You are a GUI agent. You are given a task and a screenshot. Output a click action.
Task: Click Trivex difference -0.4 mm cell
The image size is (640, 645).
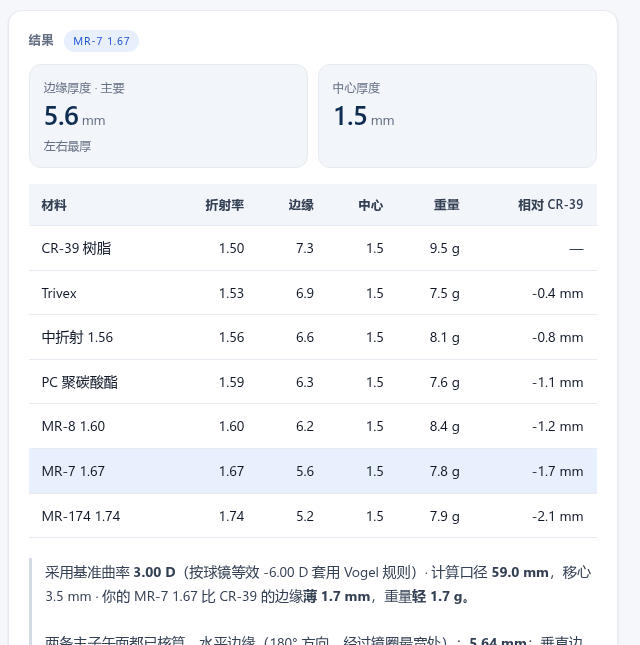click(558, 293)
